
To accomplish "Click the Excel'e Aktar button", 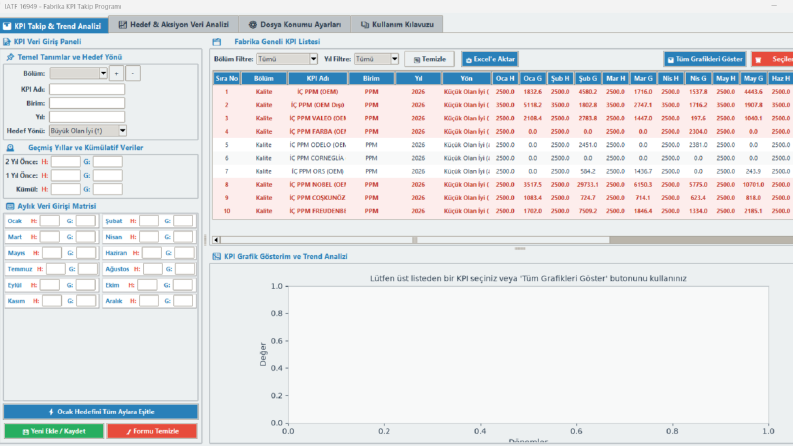I will pos(490,59).
